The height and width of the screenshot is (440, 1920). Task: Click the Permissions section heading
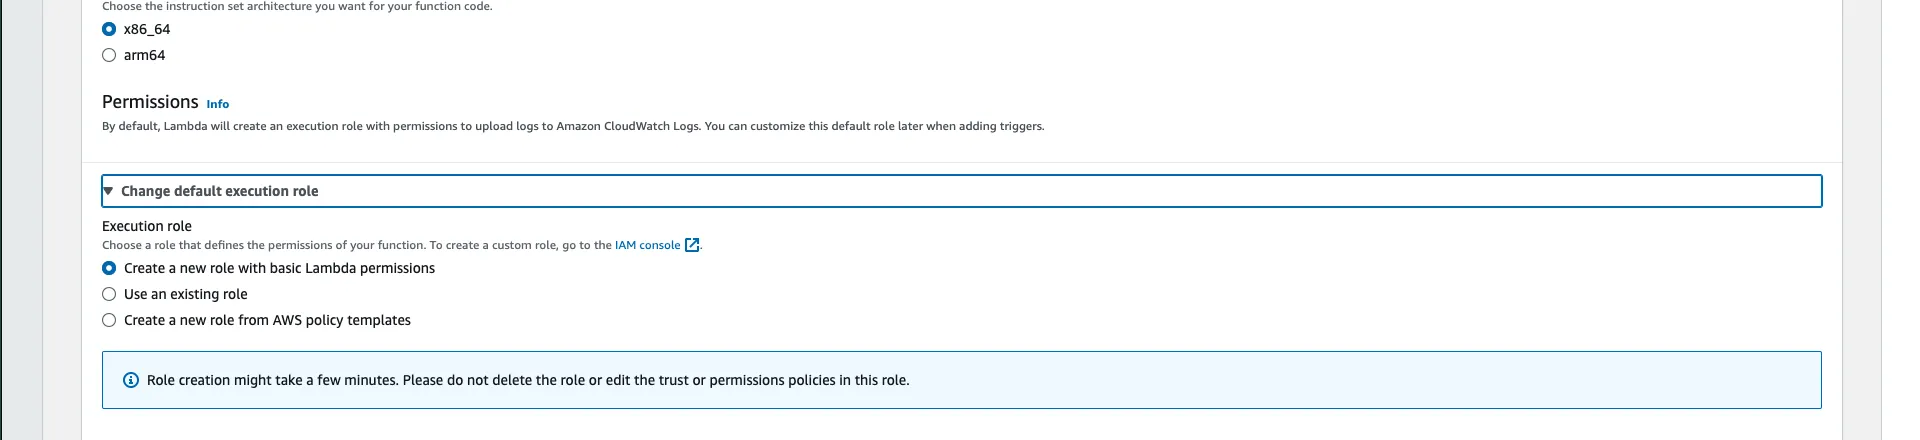coord(150,102)
